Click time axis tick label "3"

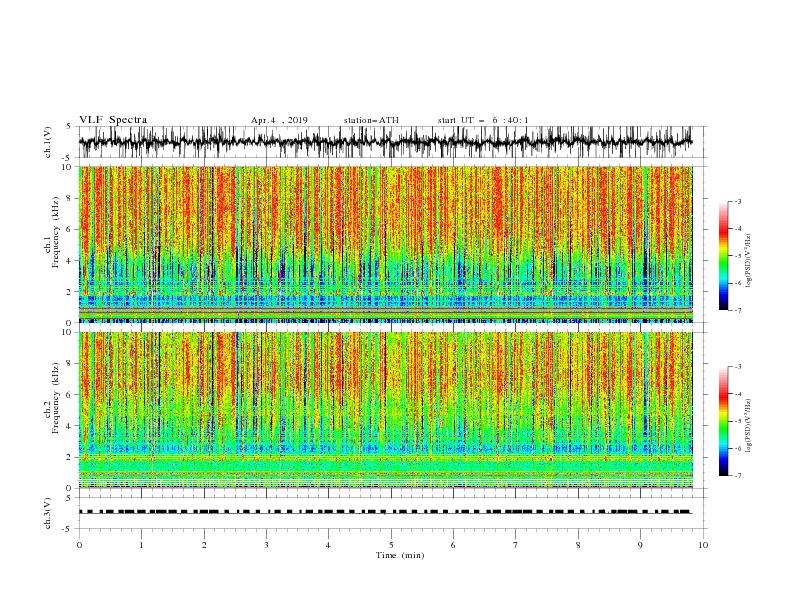(266, 545)
